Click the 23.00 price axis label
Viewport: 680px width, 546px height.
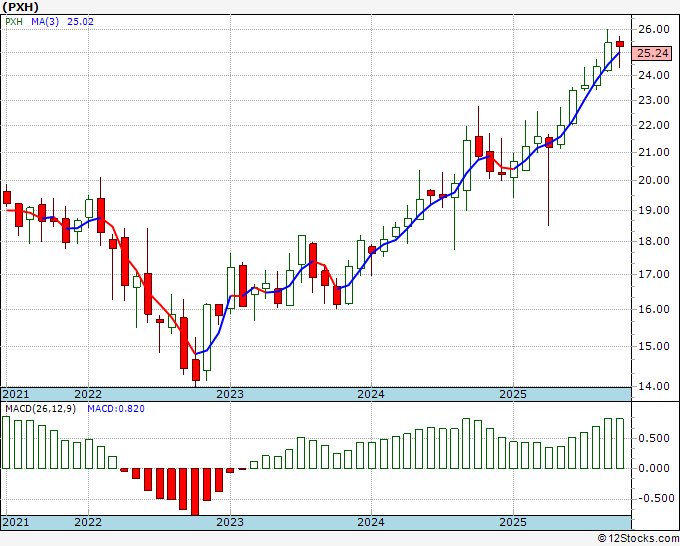point(654,101)
